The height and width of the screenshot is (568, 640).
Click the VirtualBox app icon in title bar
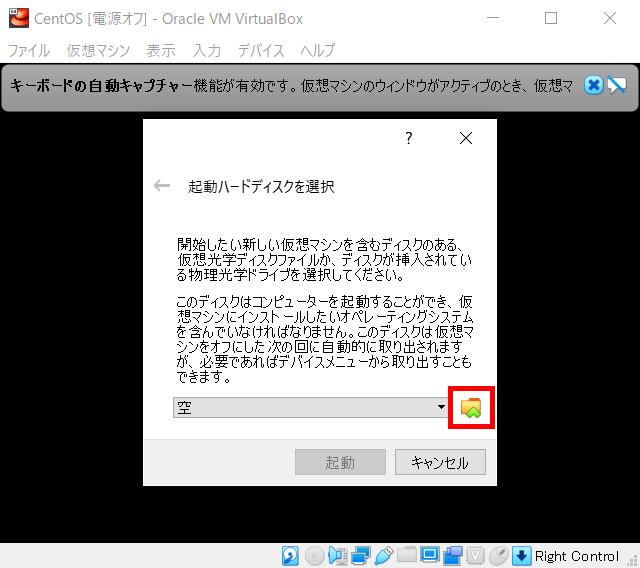[19, 18]
